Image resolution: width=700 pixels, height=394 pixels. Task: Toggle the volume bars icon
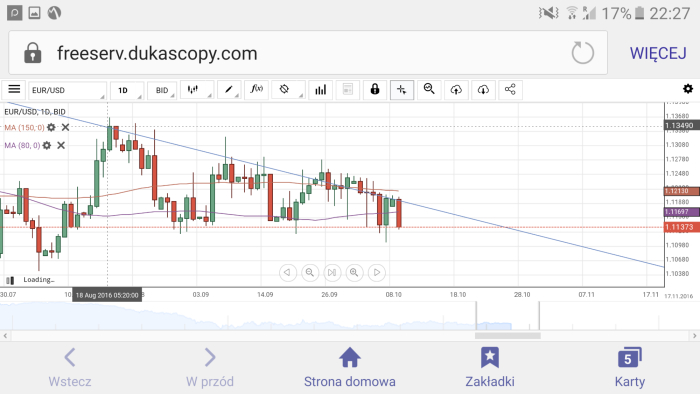point(321,90)
